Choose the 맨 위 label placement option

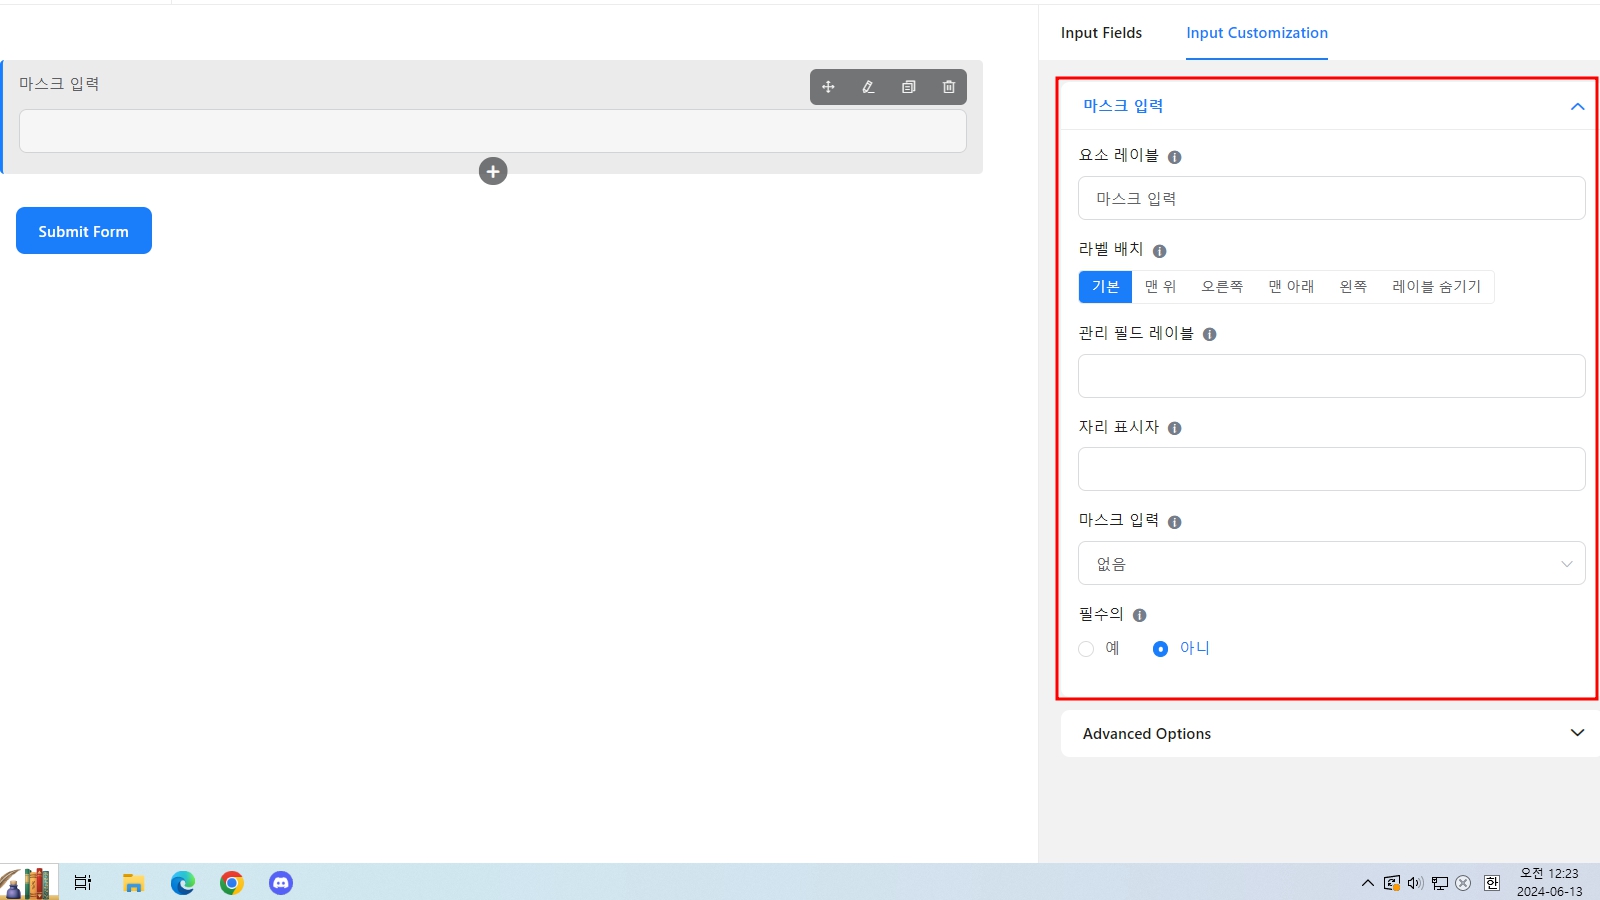(1161, 287)
